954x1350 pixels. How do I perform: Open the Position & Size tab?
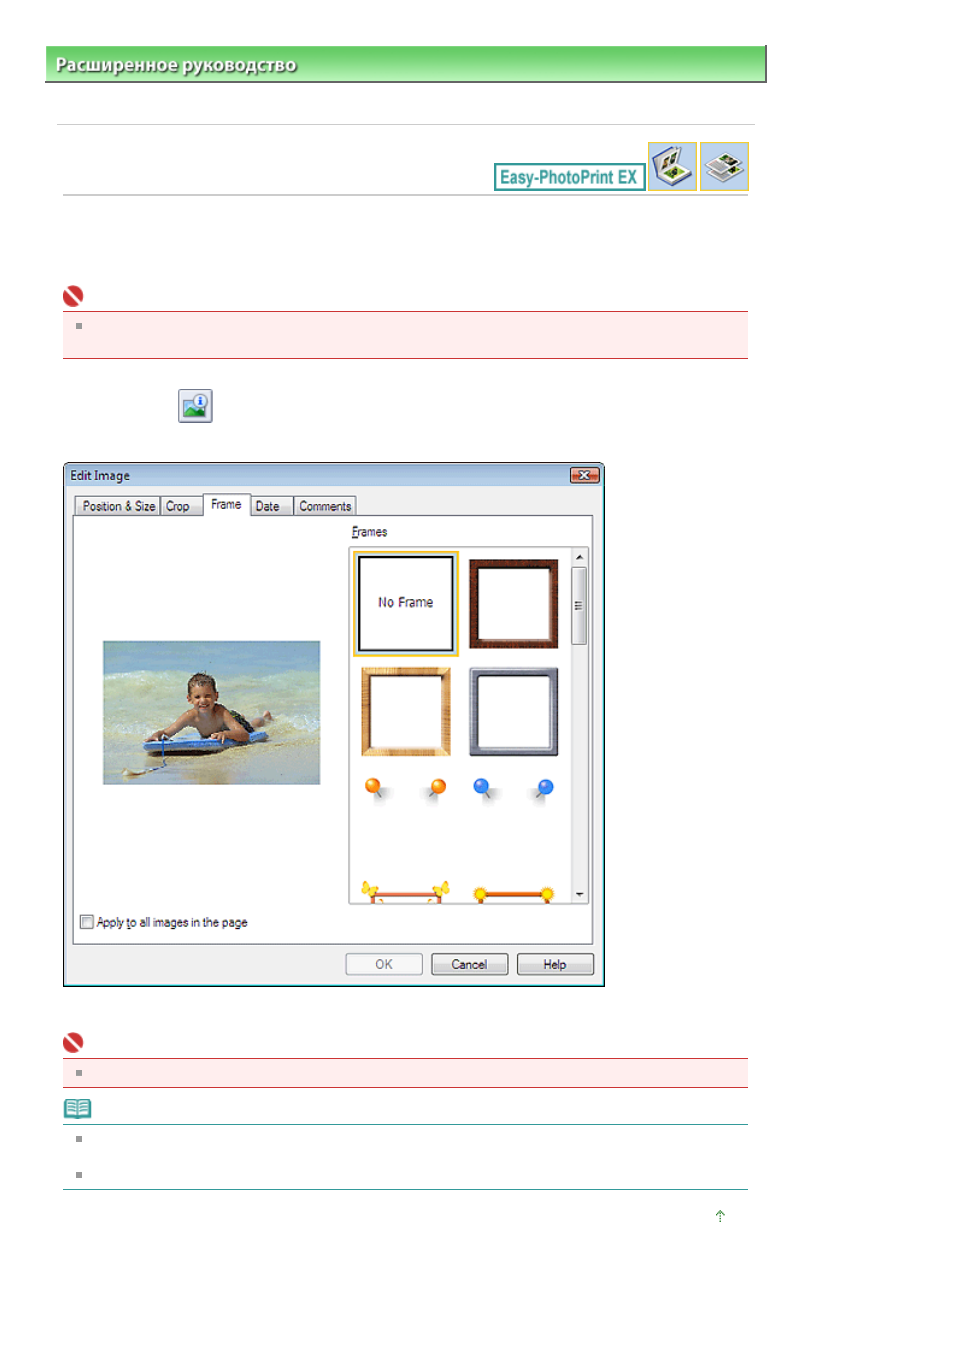[x=118, y=506]
